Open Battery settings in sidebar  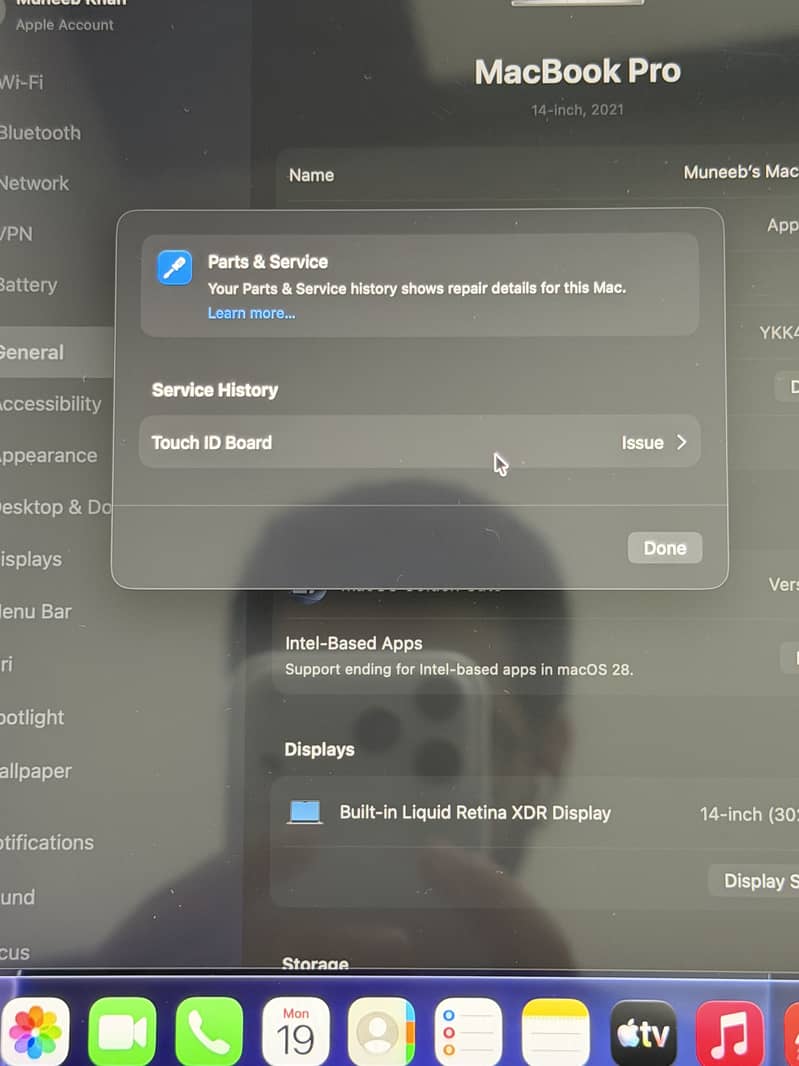point(29,285)
